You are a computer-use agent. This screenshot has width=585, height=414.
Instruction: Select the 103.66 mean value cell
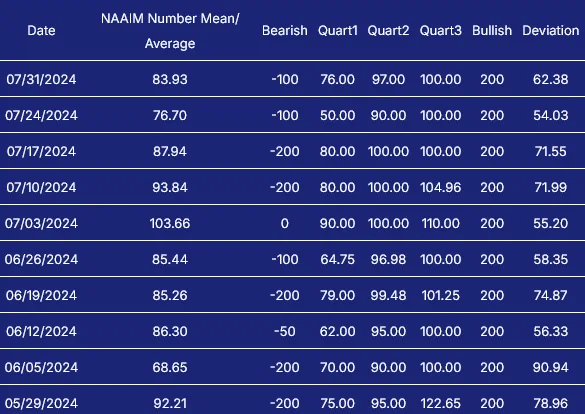point(170,223)
